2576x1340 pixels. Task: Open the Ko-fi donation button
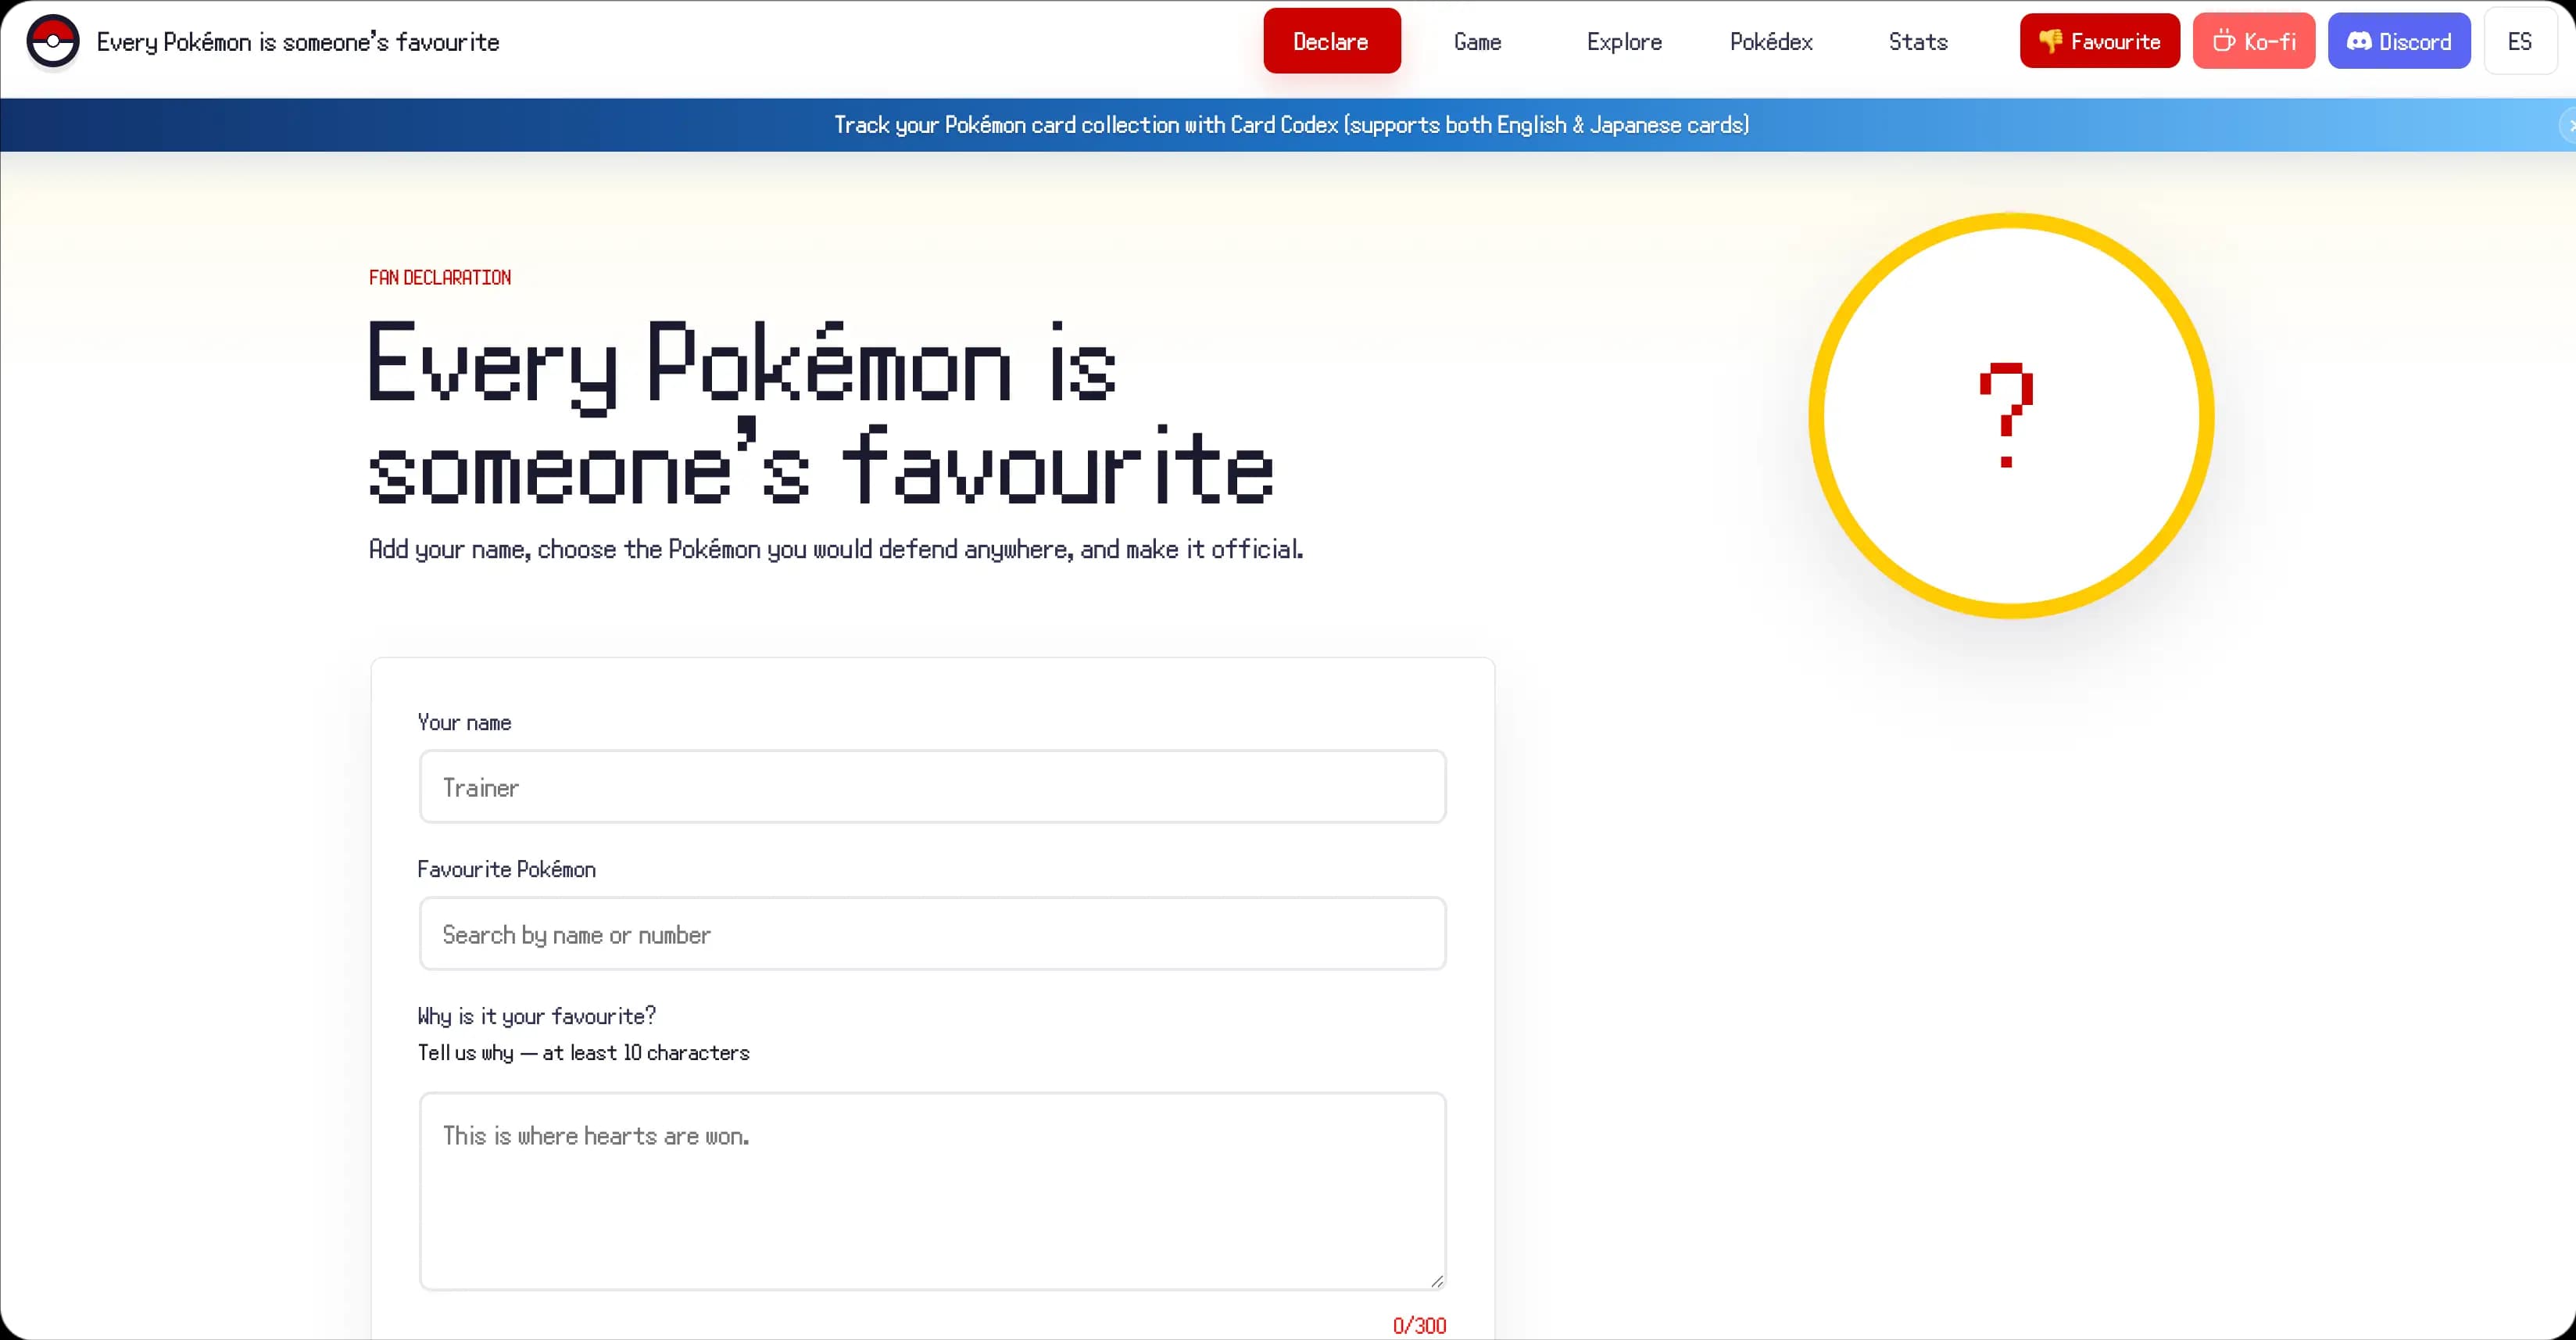2253,41
